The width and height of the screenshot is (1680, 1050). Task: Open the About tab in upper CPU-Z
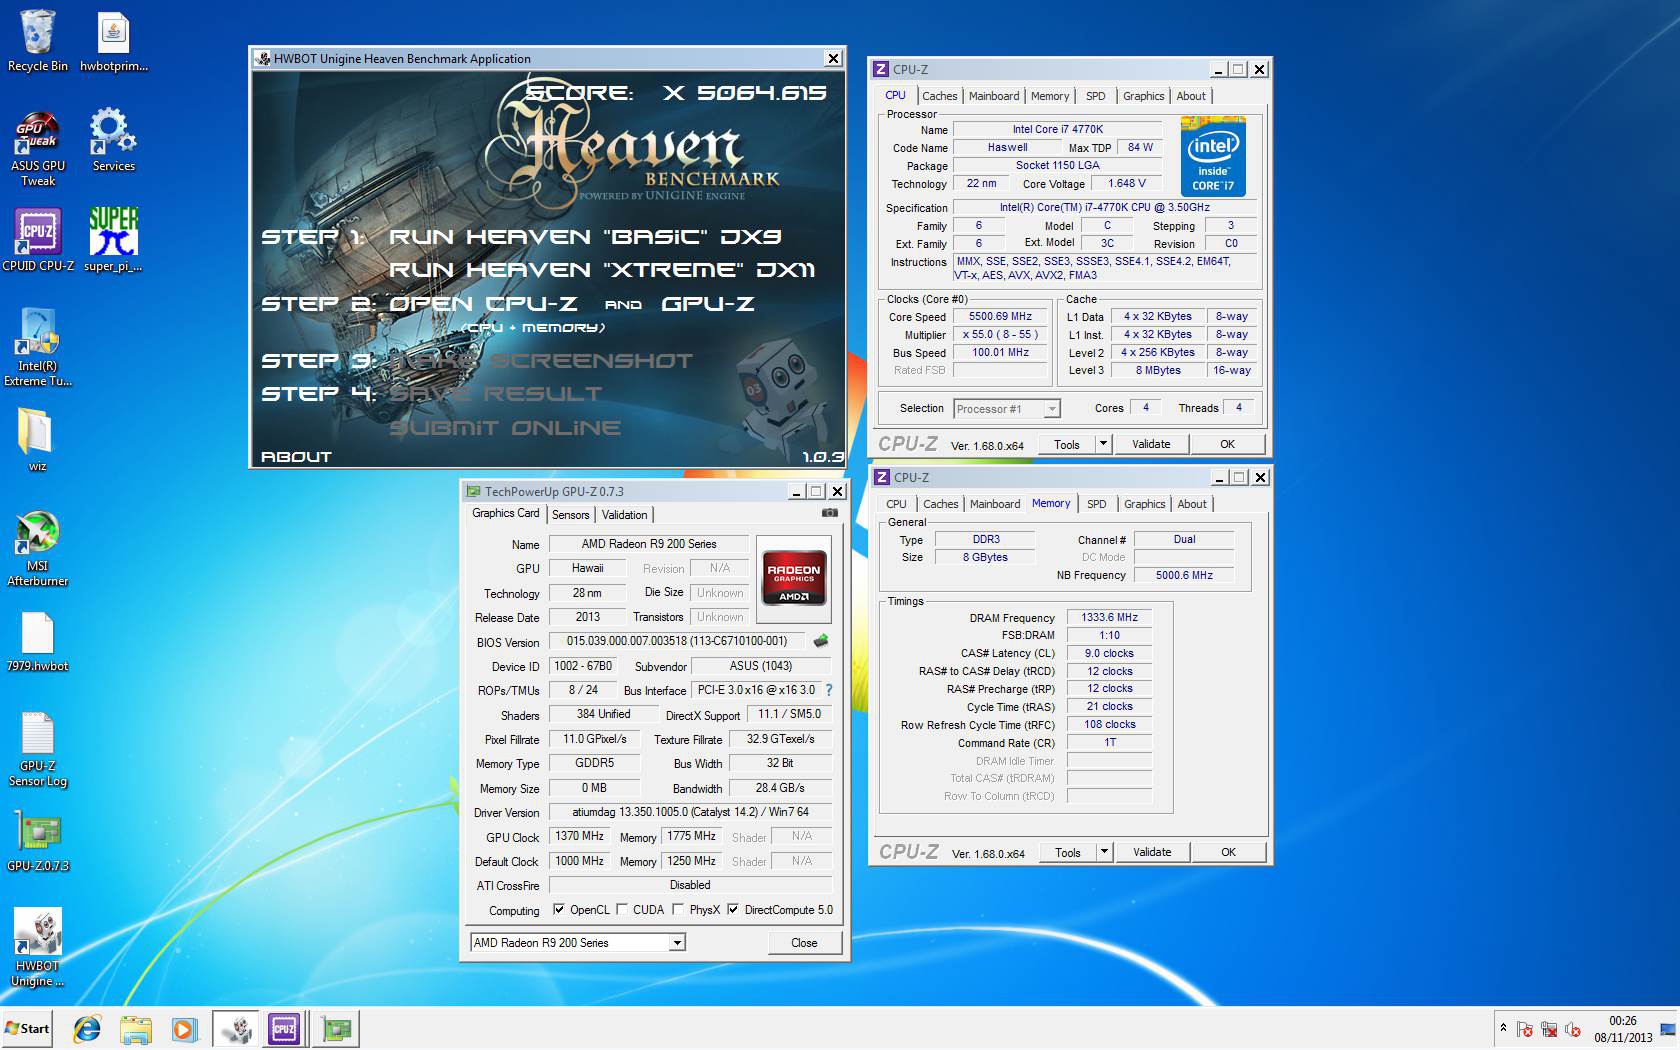[1190, 96]
